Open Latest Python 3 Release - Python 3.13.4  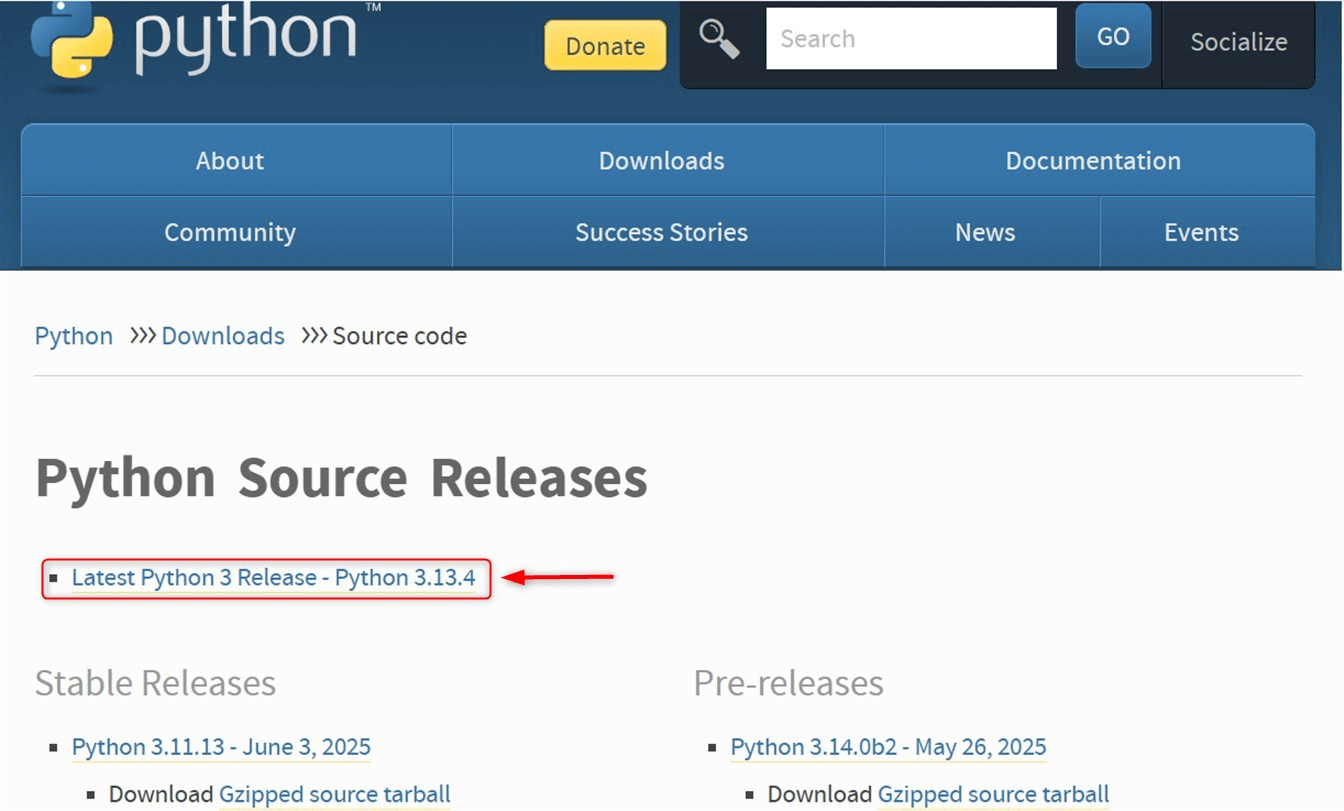click(x=273, y=578)
